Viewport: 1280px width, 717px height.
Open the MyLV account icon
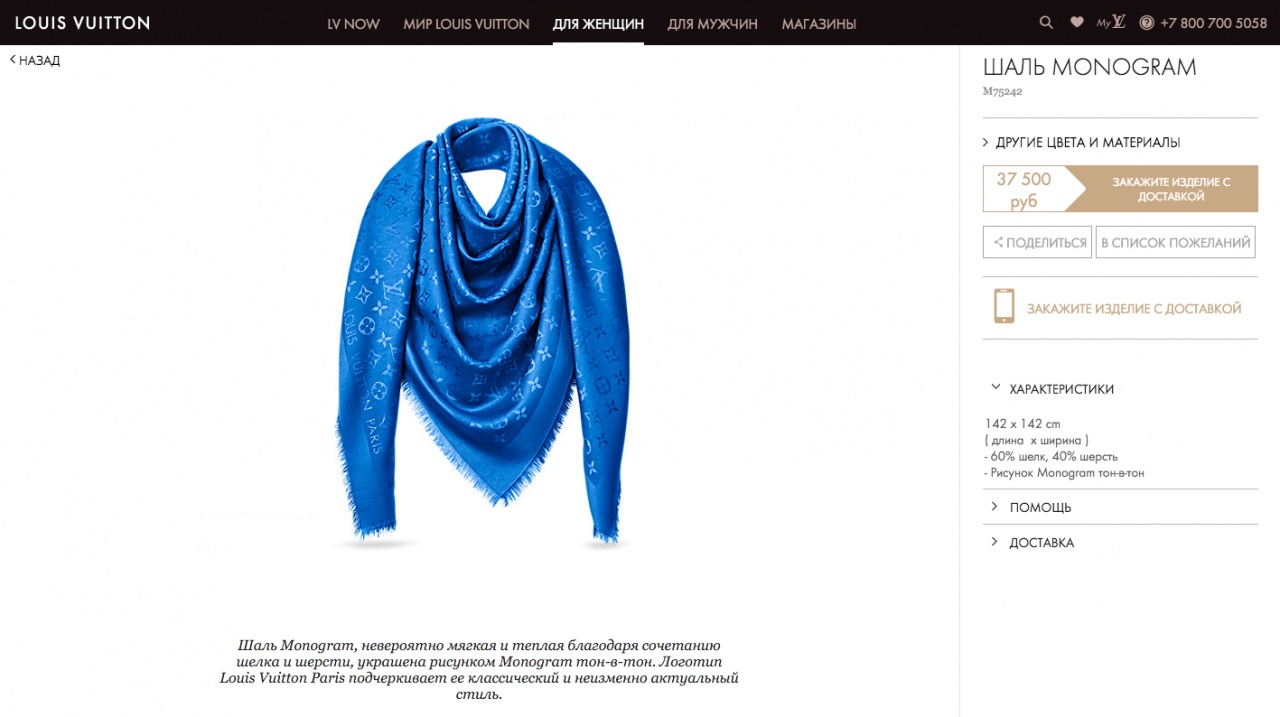[x=1111, y=22]
